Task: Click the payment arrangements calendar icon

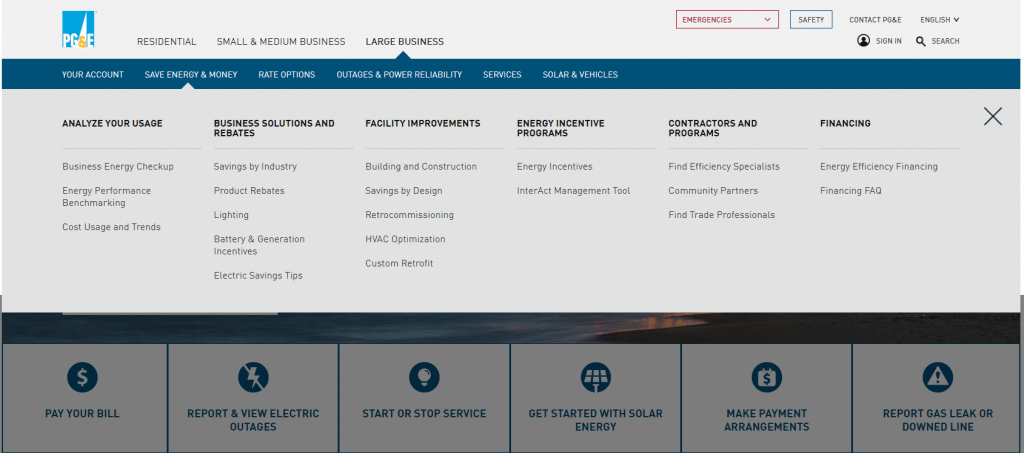Action: (767, 377)
